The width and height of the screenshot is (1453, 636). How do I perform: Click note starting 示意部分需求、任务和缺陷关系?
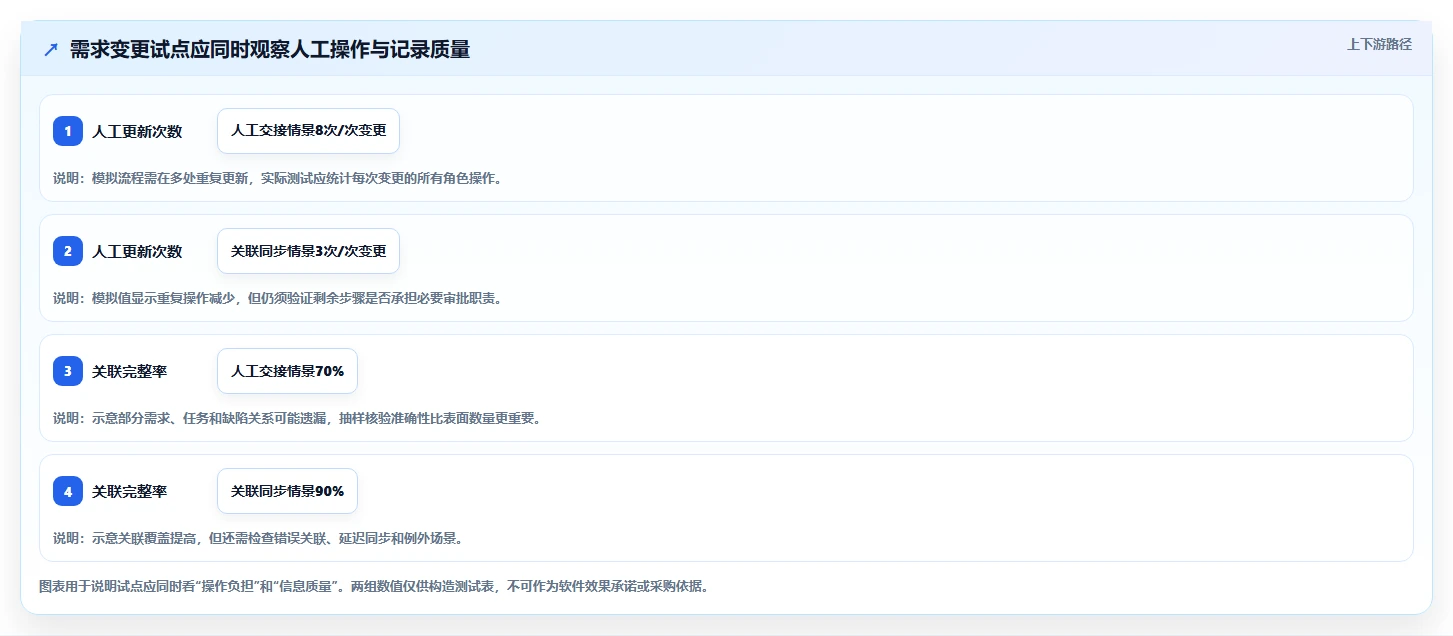pos(297,418)
